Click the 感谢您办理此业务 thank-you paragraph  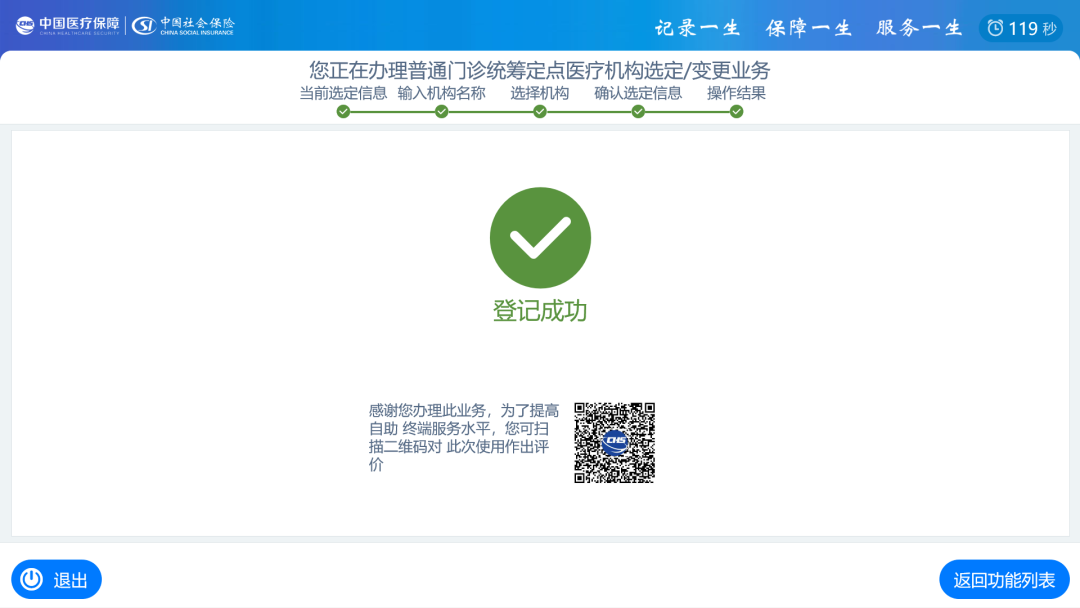464,437
